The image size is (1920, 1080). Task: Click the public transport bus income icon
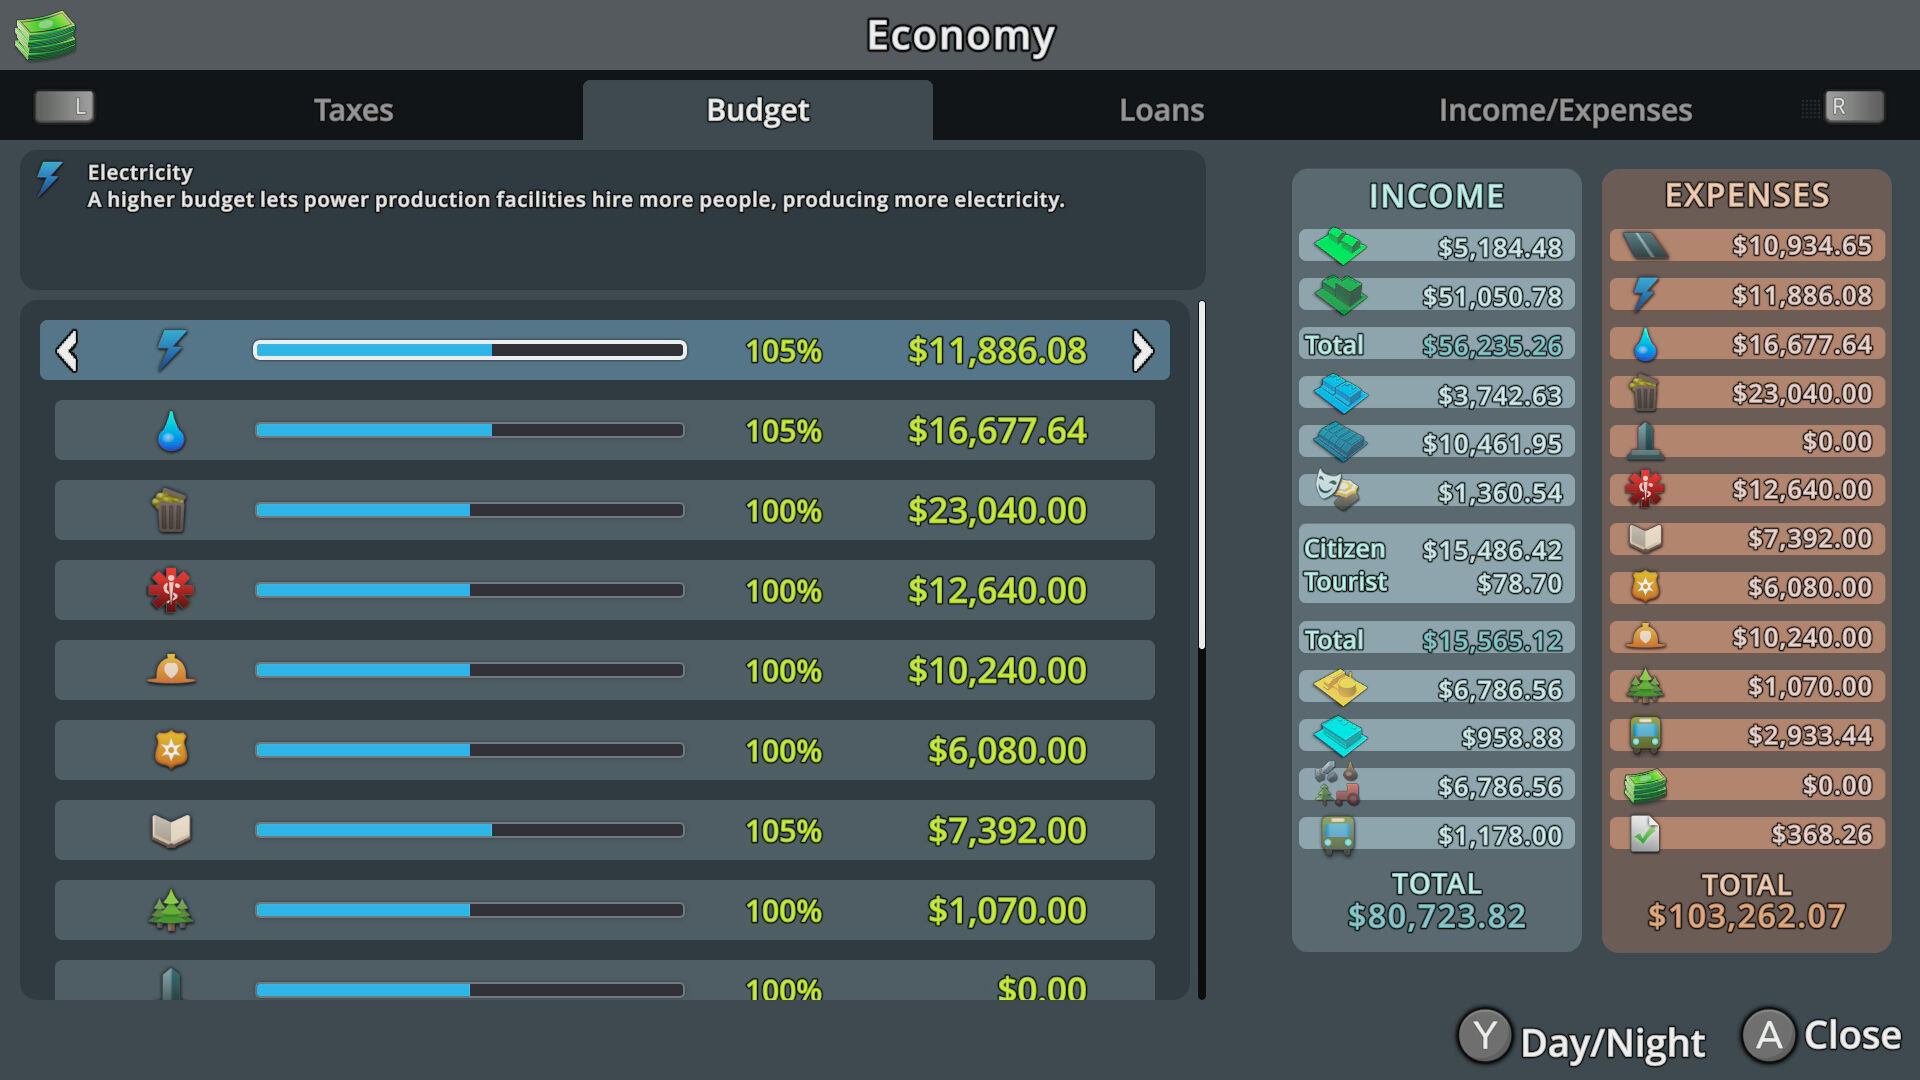[x=1338, y=835]
